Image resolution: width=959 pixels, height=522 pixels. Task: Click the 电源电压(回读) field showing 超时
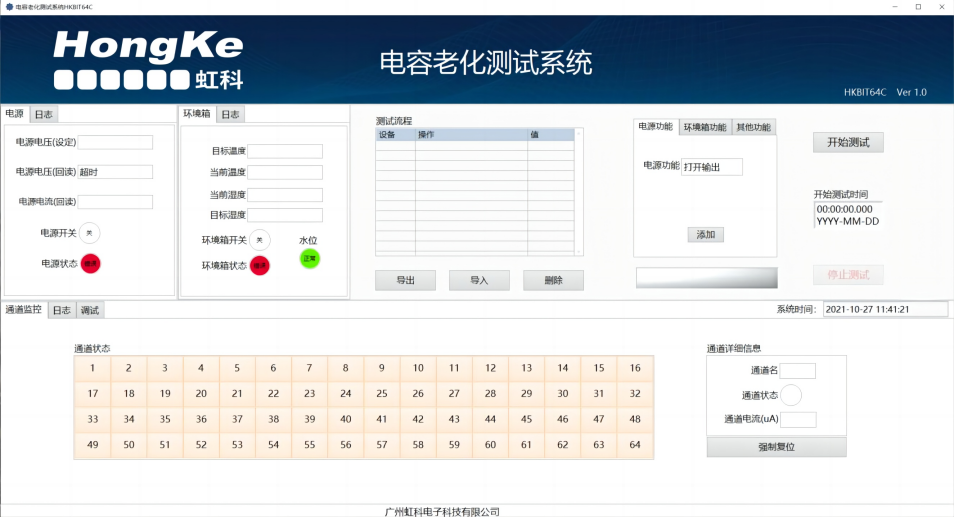pos(115,173)
